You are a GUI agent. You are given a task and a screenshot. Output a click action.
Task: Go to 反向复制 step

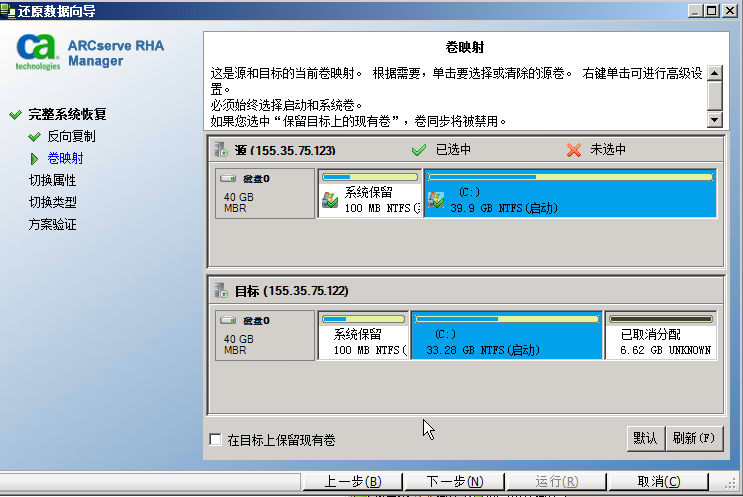point(71,136)
